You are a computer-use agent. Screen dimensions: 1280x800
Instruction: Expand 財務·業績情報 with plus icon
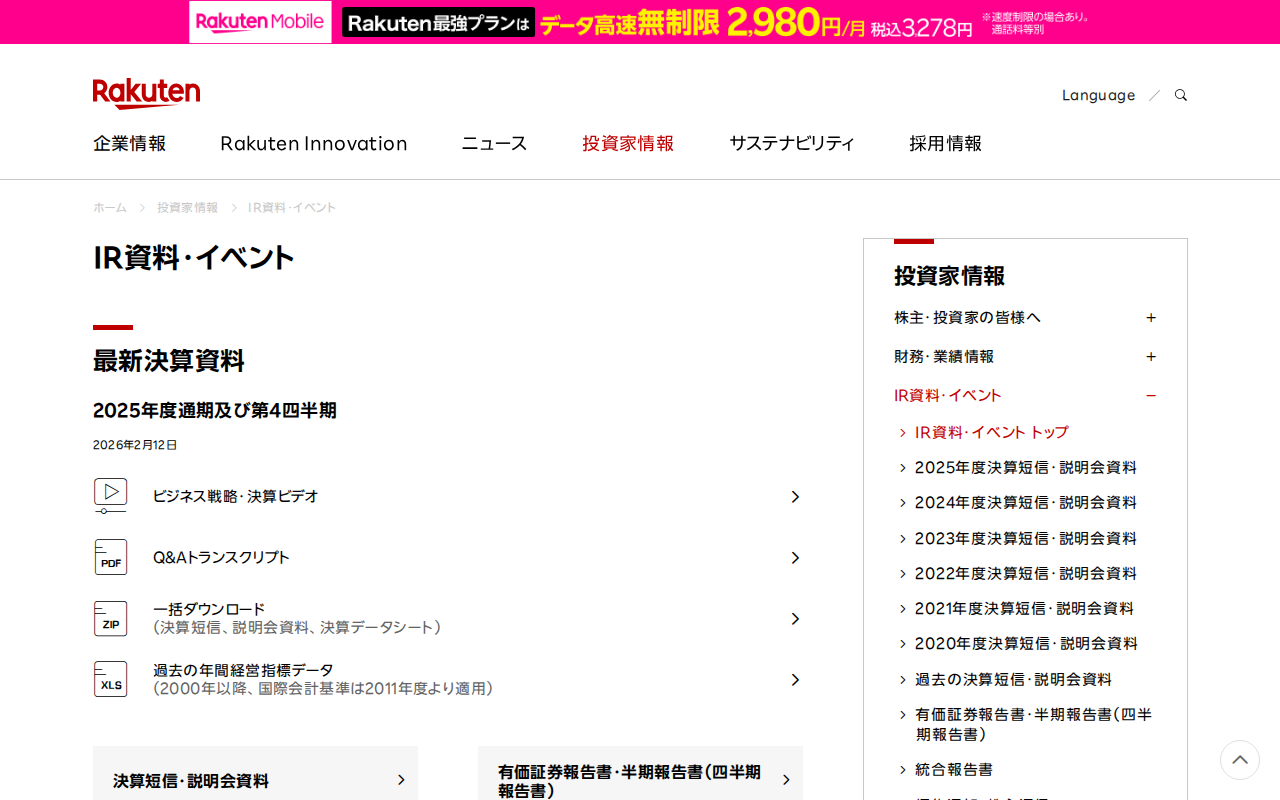tap(1151, 356)
